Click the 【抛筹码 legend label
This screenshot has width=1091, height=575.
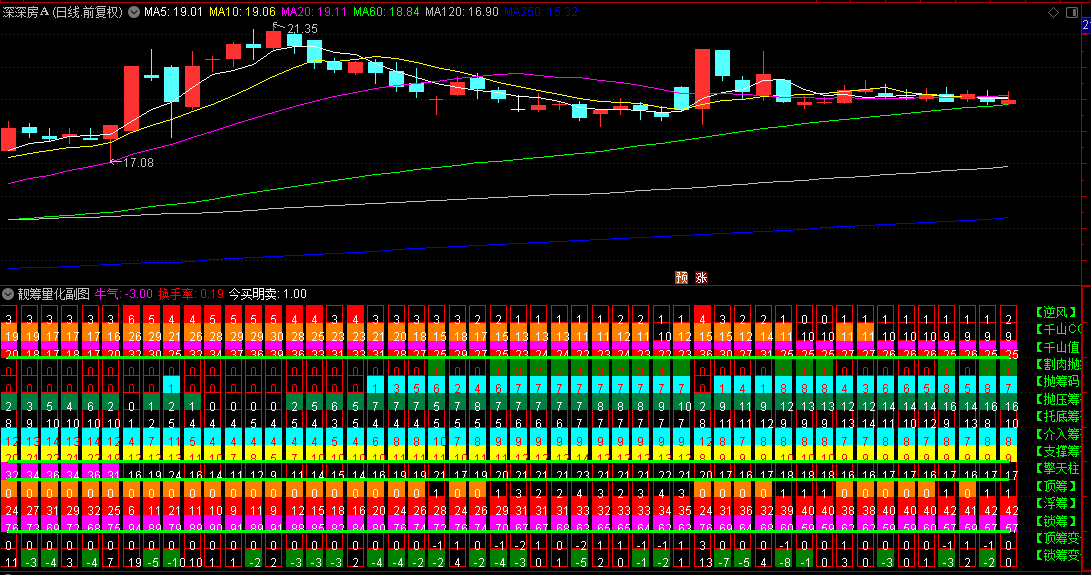1058,381
